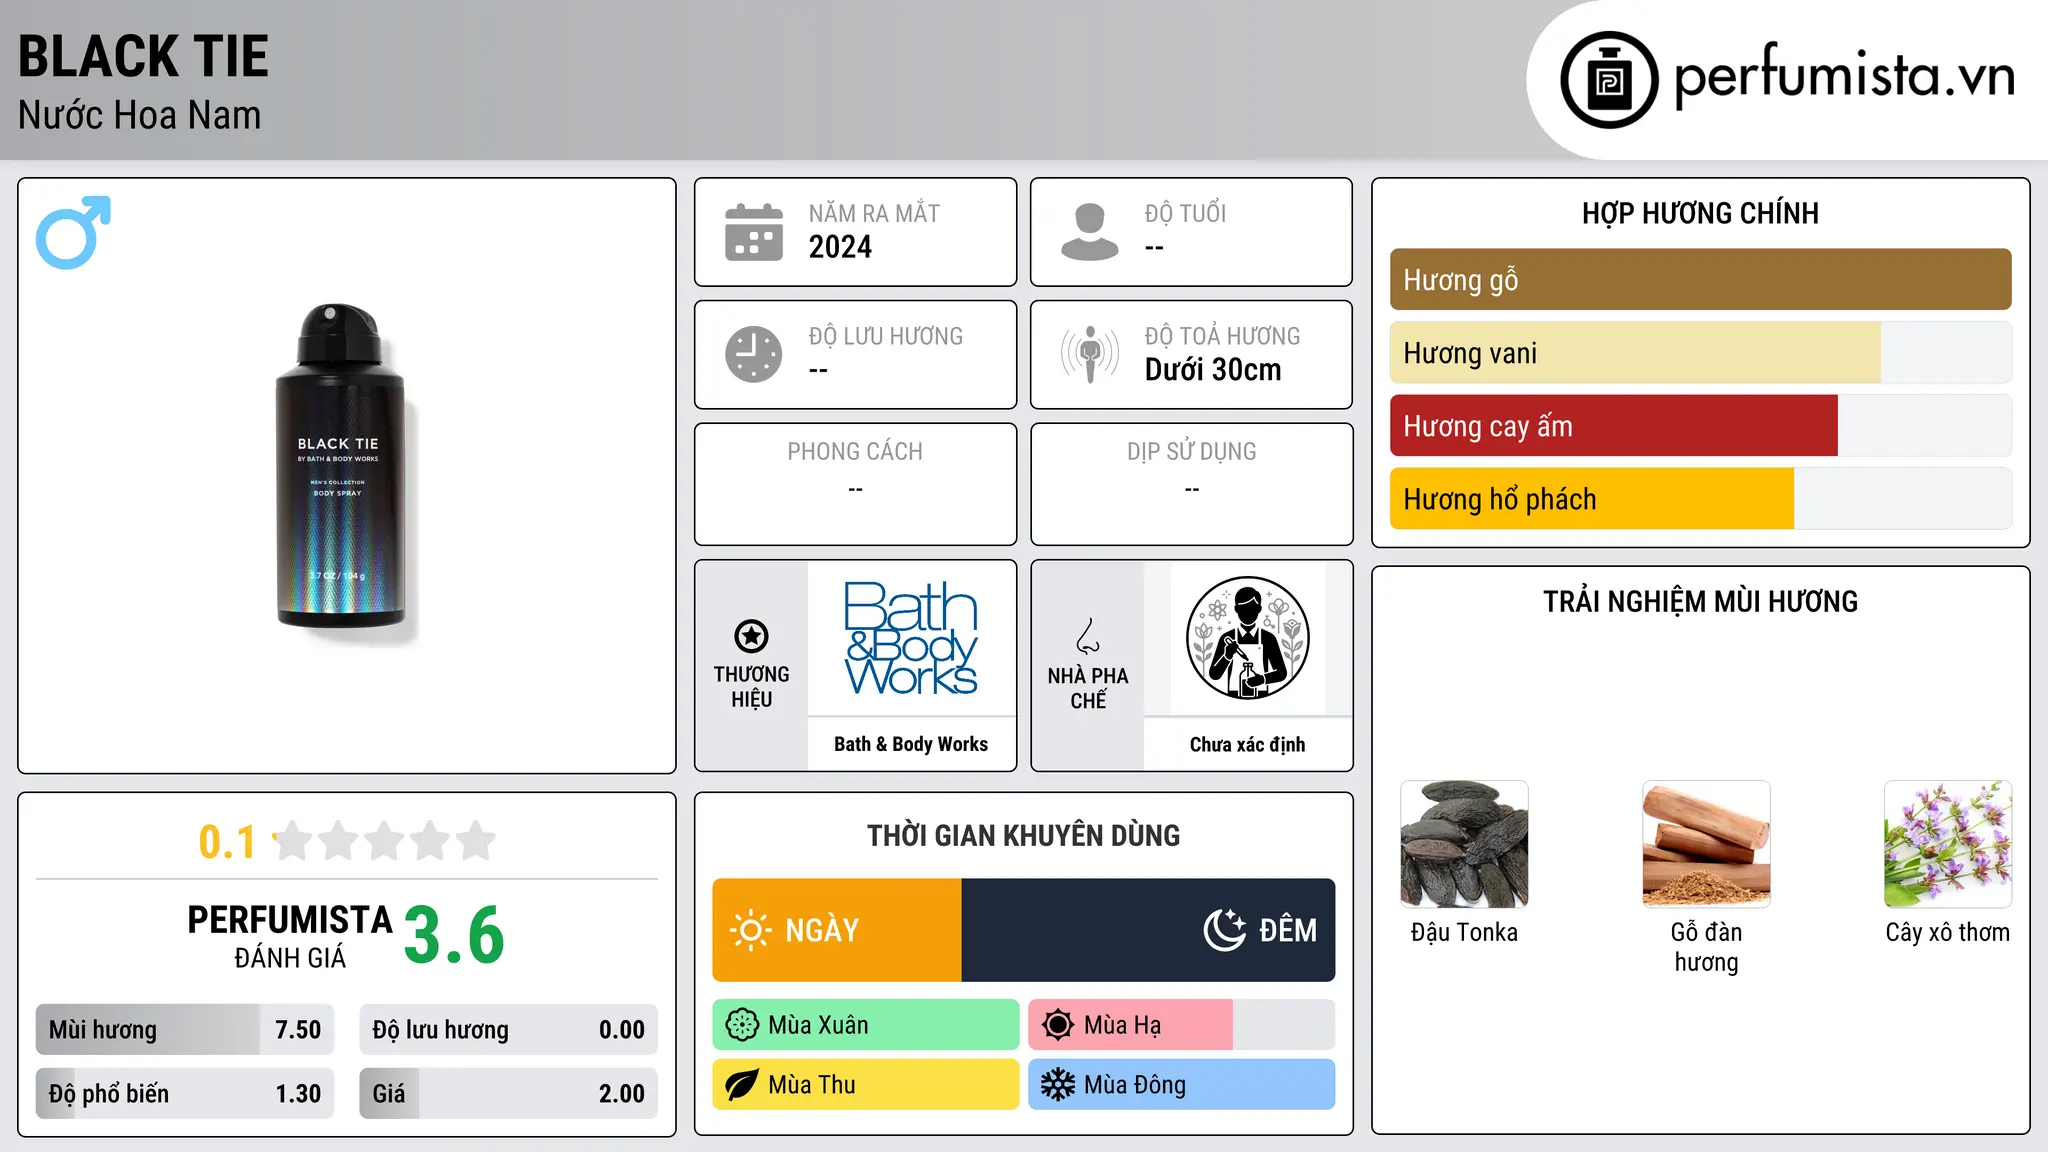Click the green 3.6 Perfumista score

click(x=454, y=935)
